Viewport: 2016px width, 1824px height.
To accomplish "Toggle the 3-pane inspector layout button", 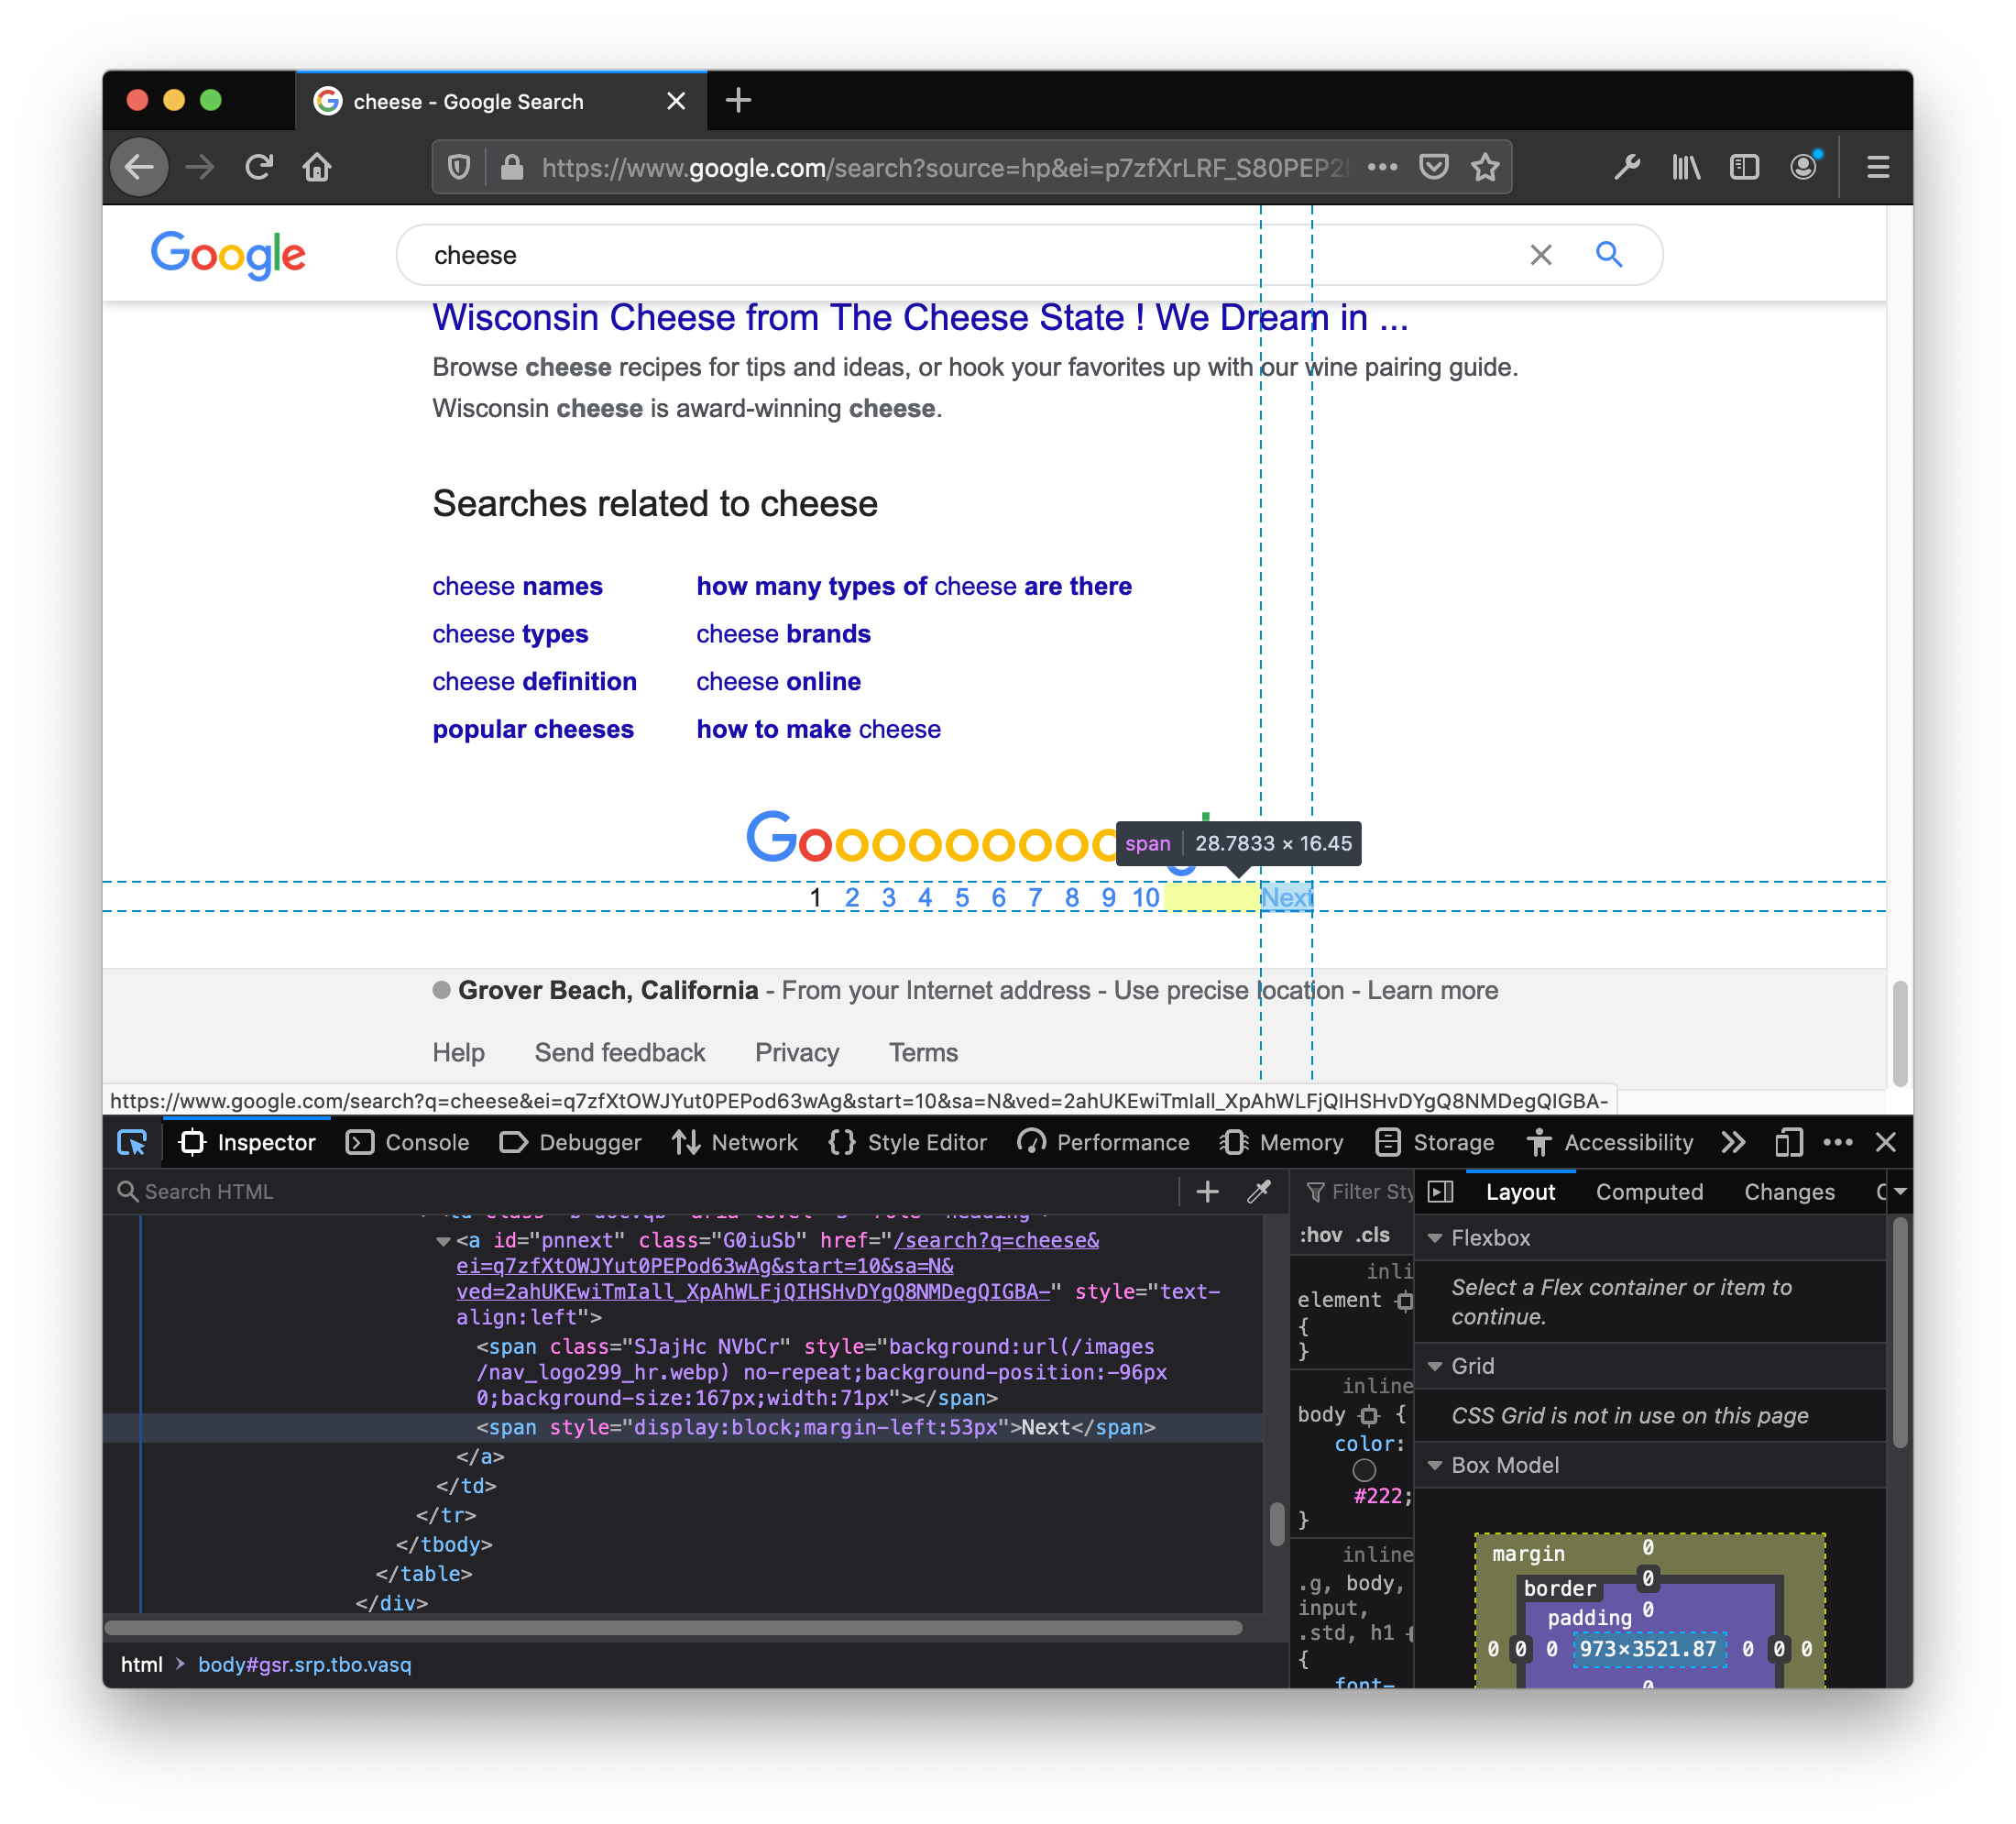I will tap(1440, 1191).
